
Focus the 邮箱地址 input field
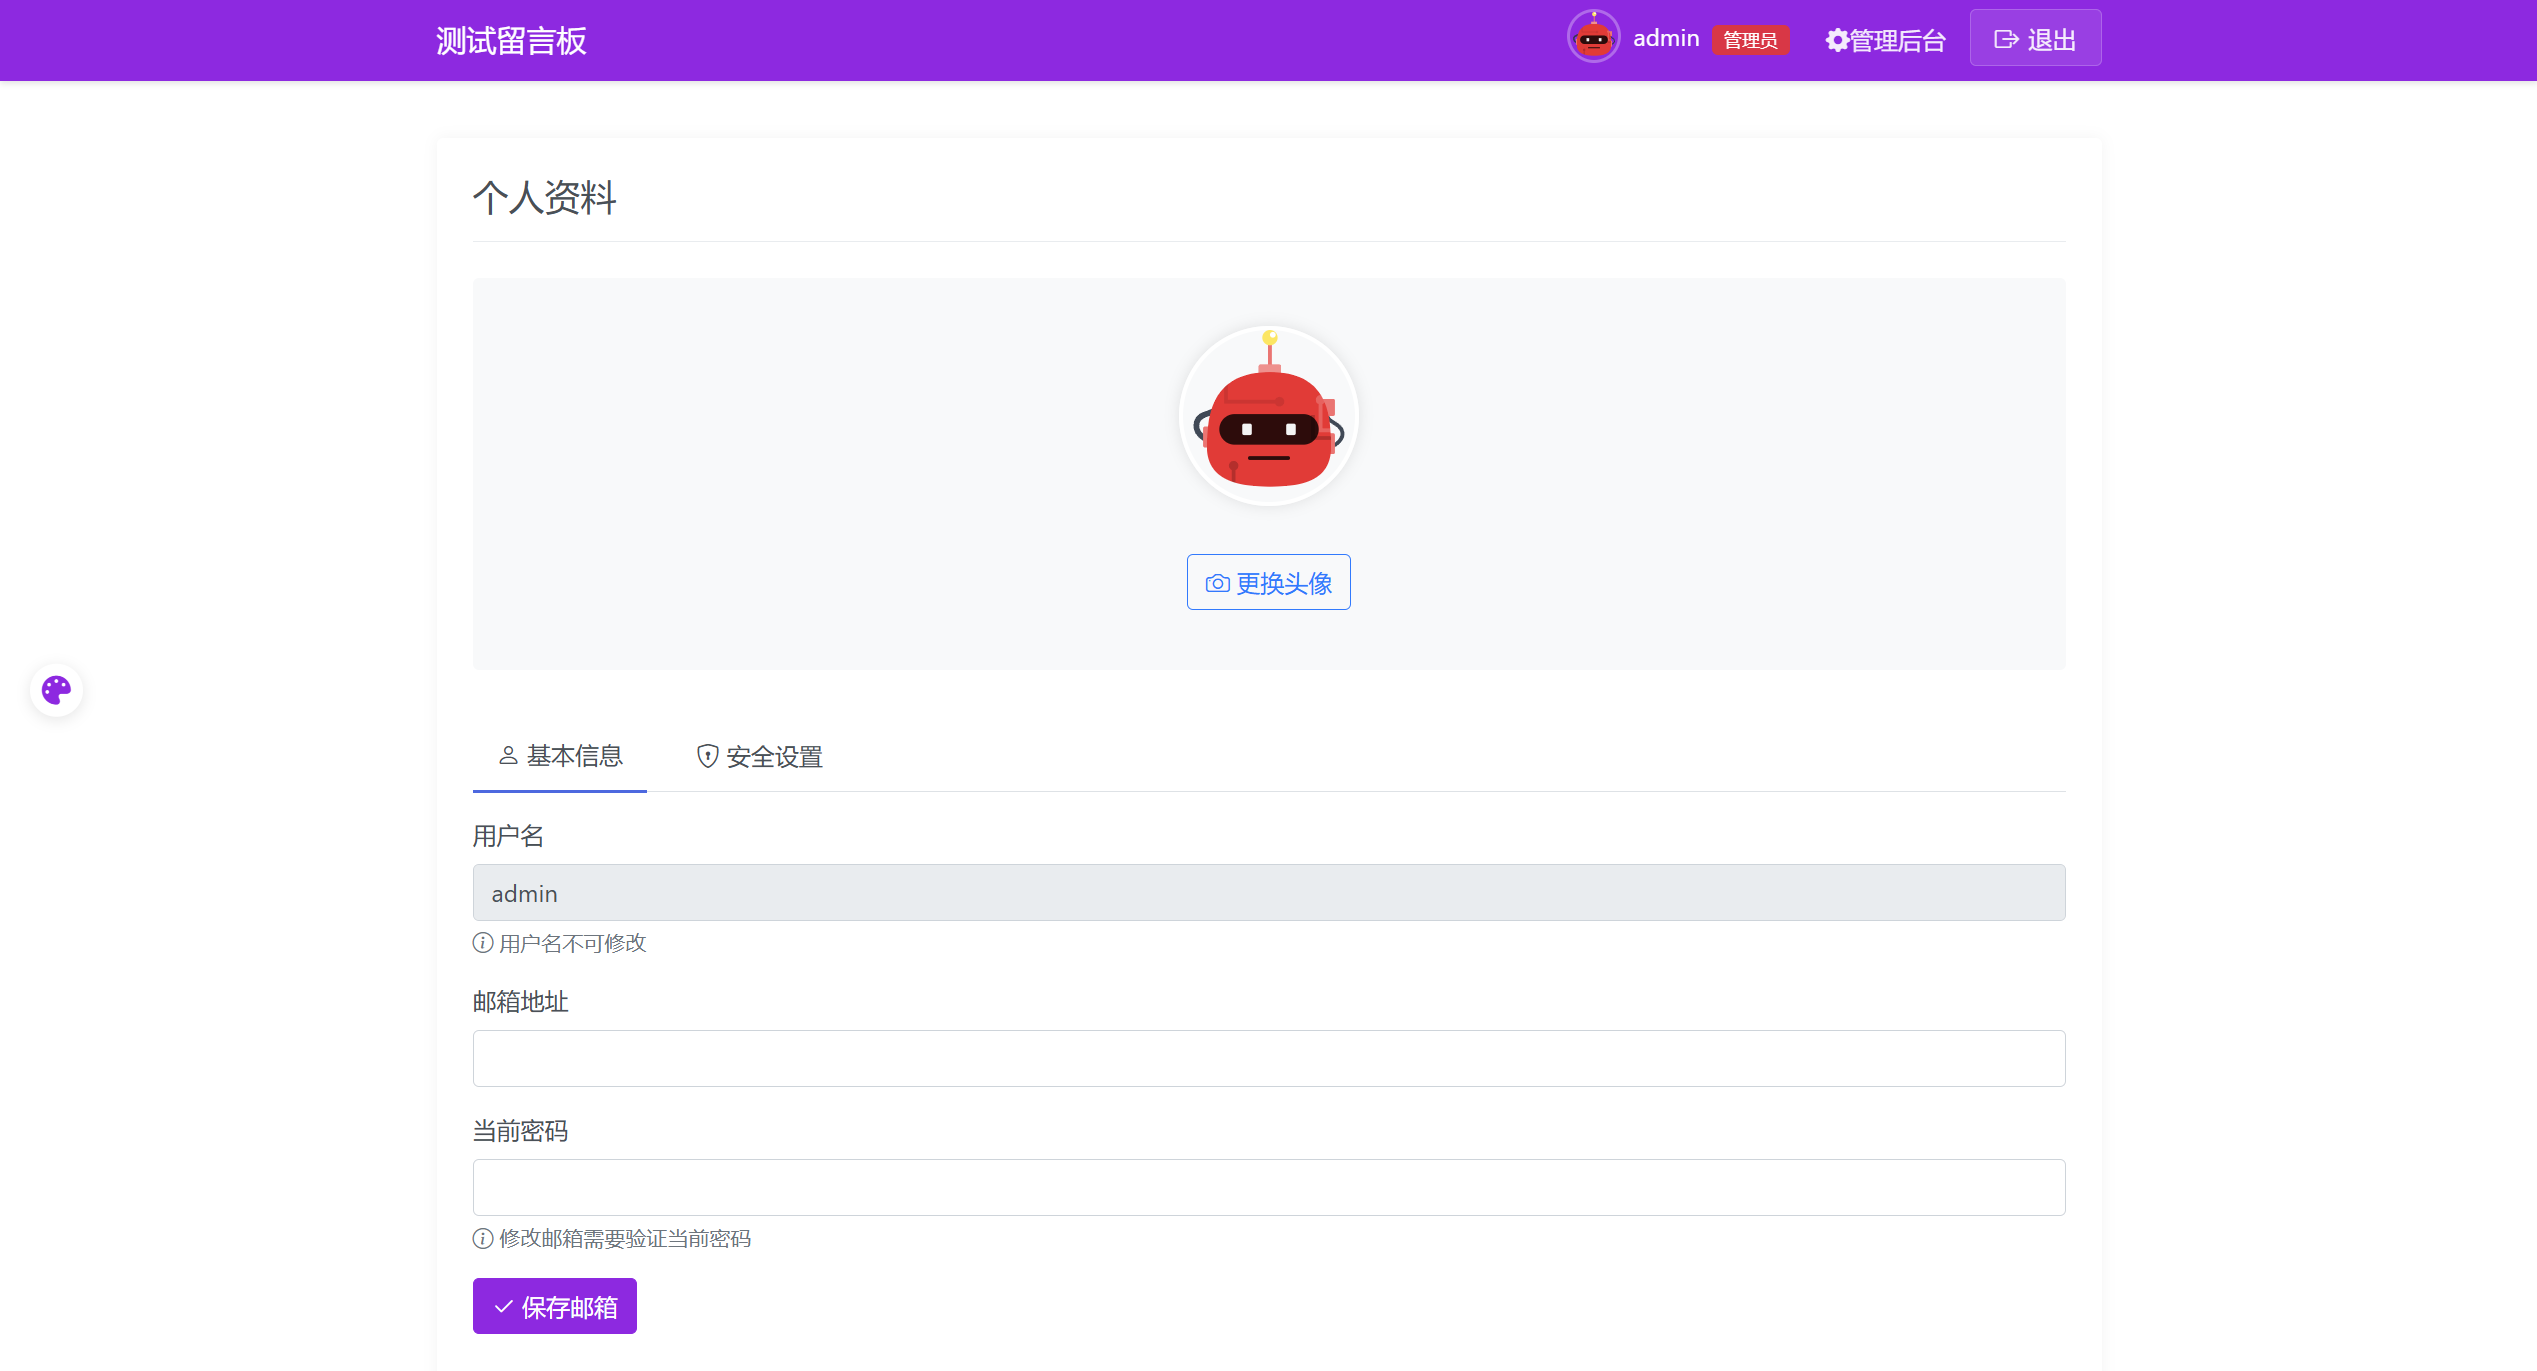[x=1269, y=1058]
